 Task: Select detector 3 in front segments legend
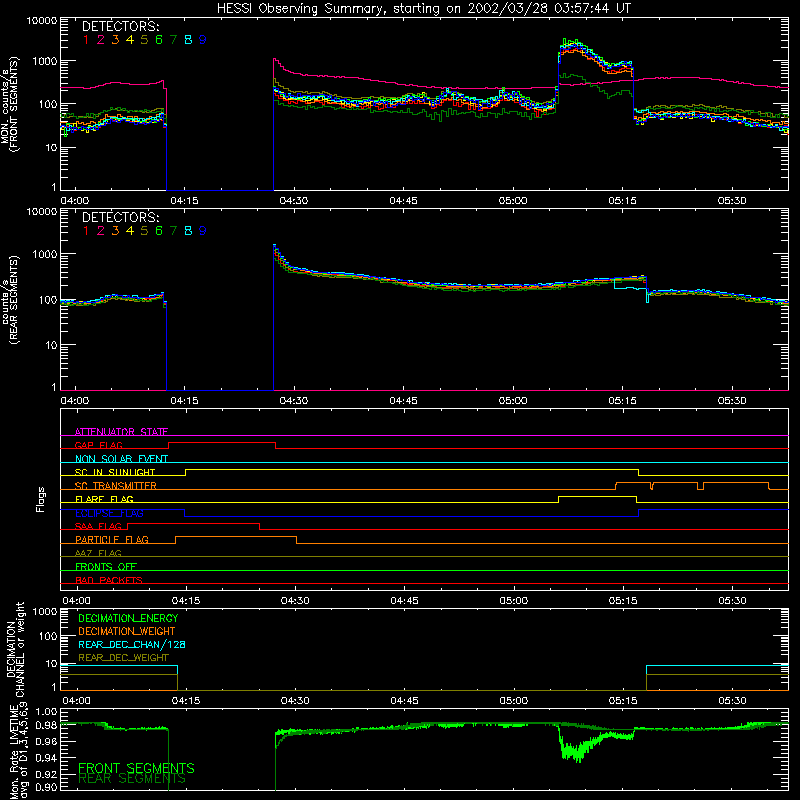(x=115, y=40)
